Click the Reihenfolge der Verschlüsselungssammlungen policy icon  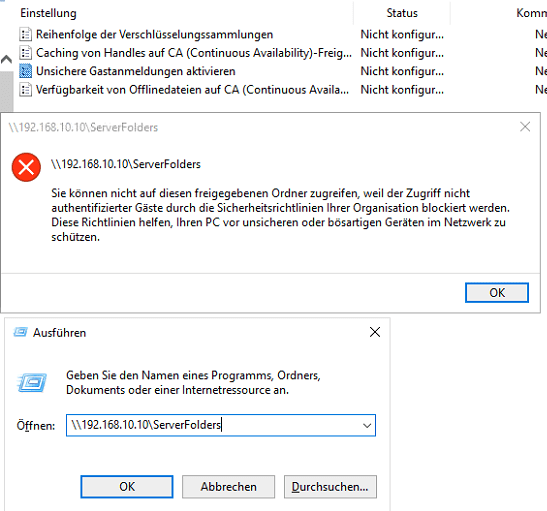click(25, 35)
